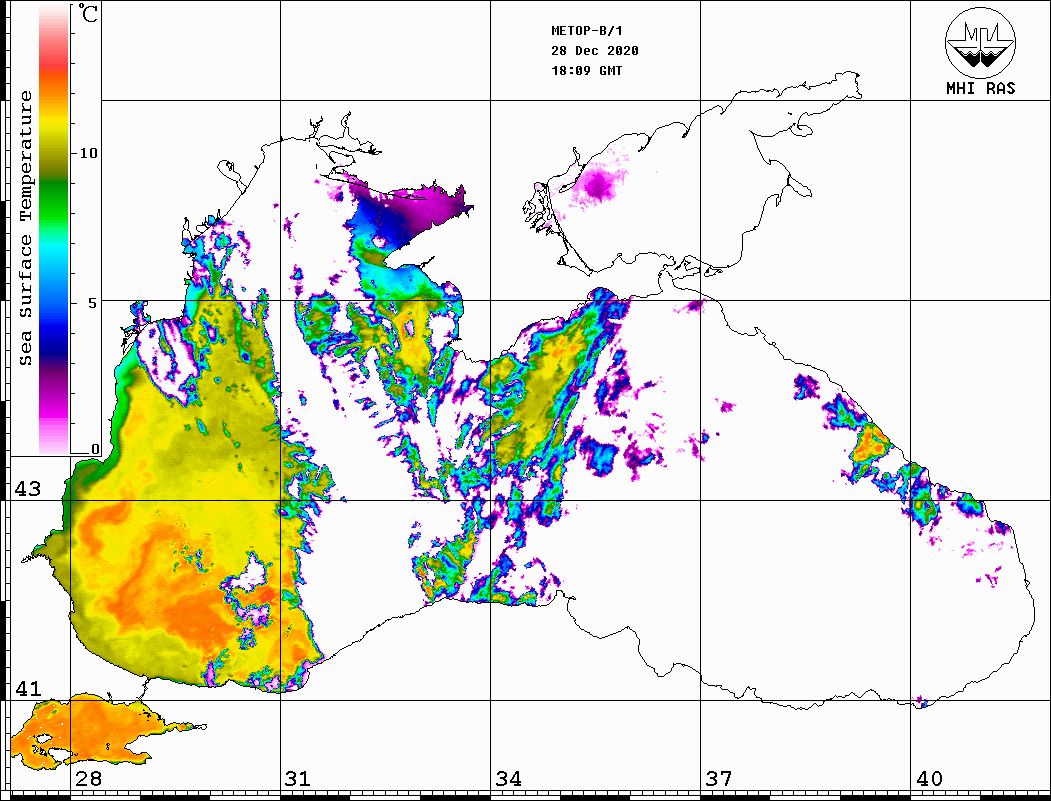1051x801 pixels.
Task: Click the '0' tick on temperature scale
Action: pyautogui.click(x=95, y=449)
